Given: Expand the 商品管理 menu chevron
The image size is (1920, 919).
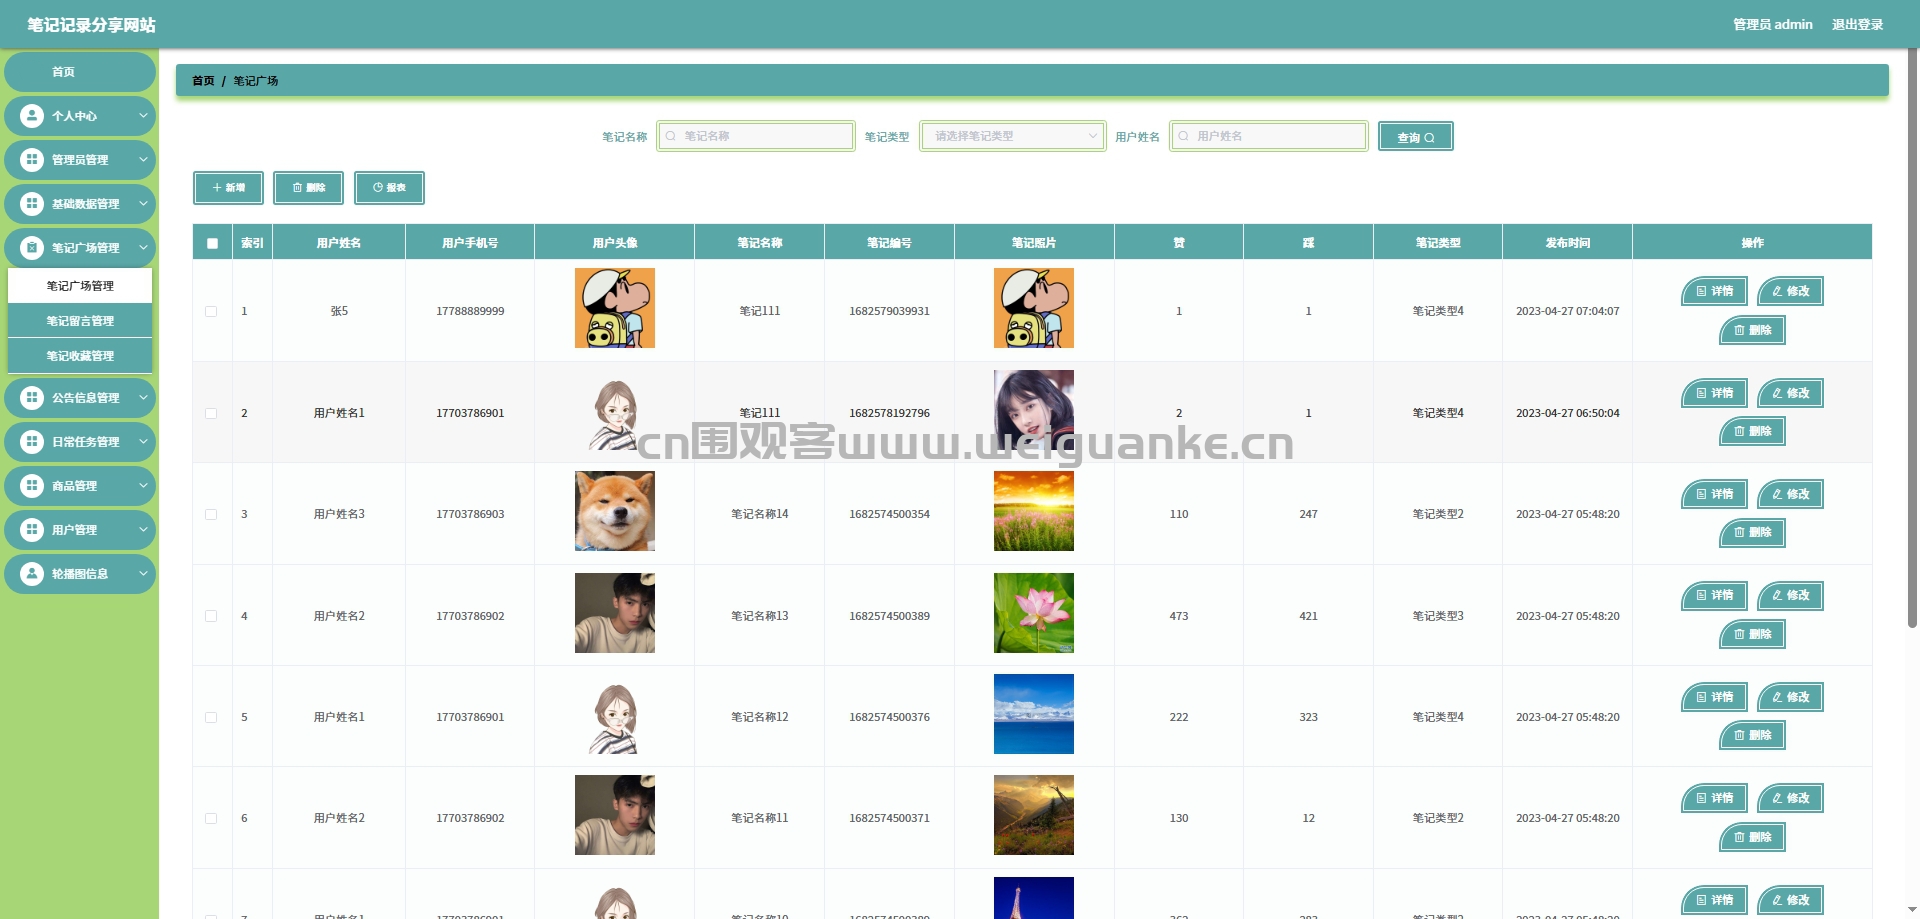Looking at the screenshot, I should [143, 486].
